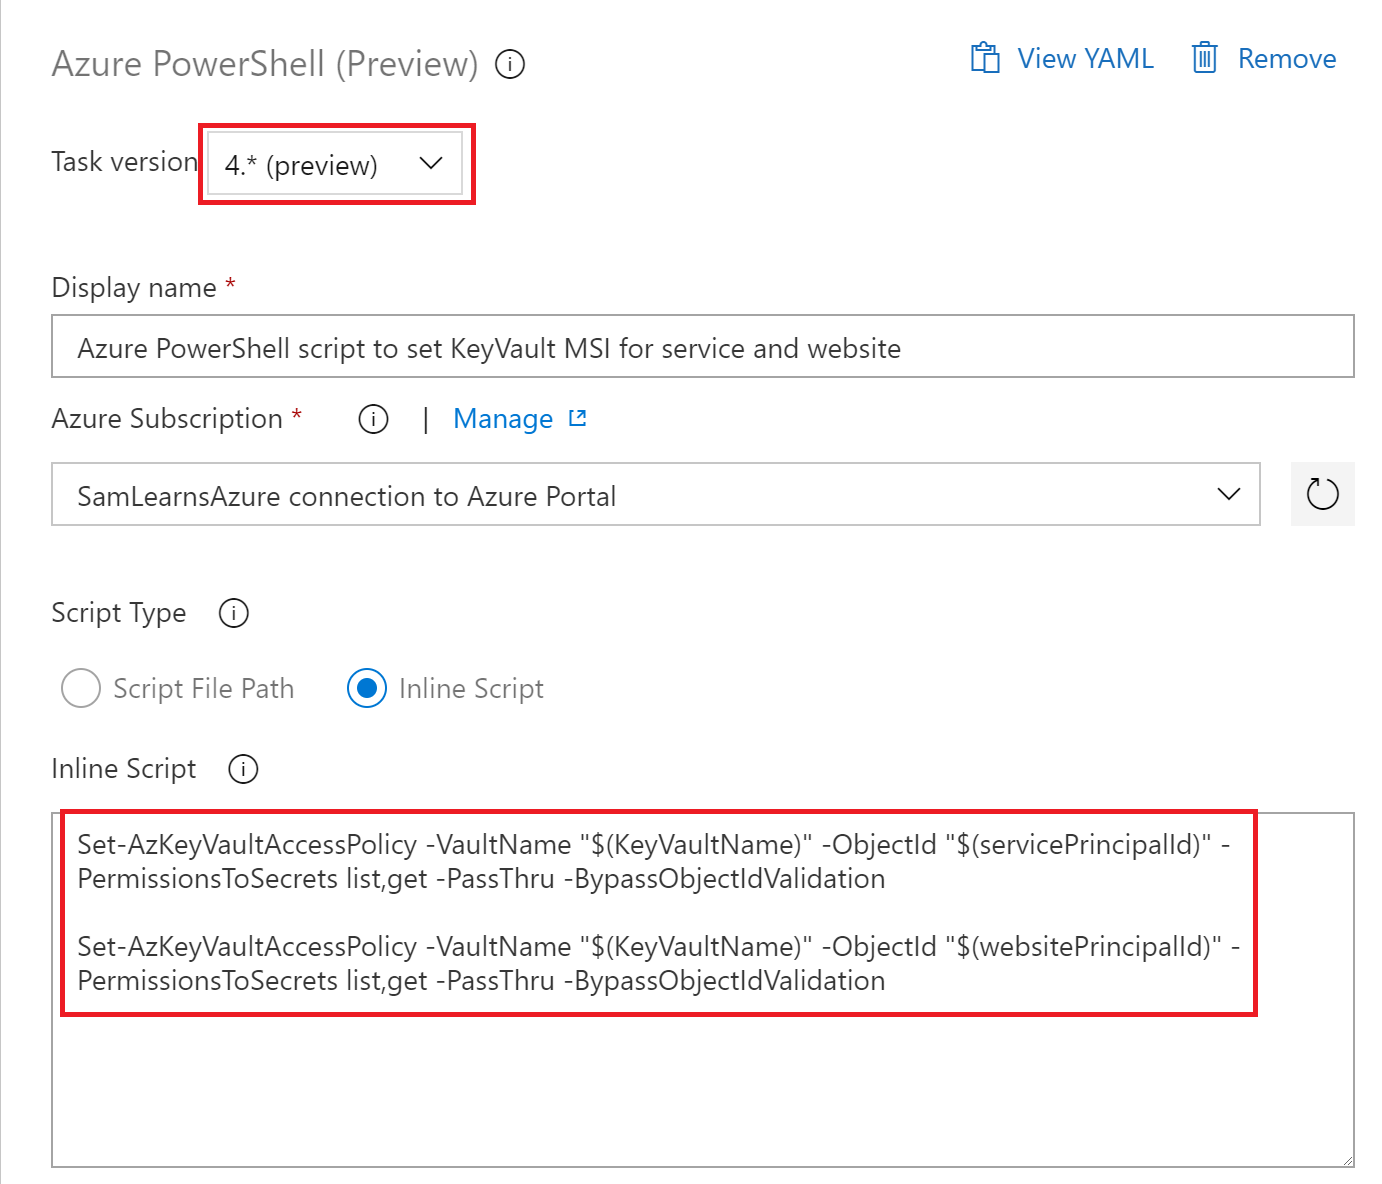Click the chevron arrow in Task version box
Image resolution: width=1382 pixels, height=1184 pixels.
pos(431,164)
